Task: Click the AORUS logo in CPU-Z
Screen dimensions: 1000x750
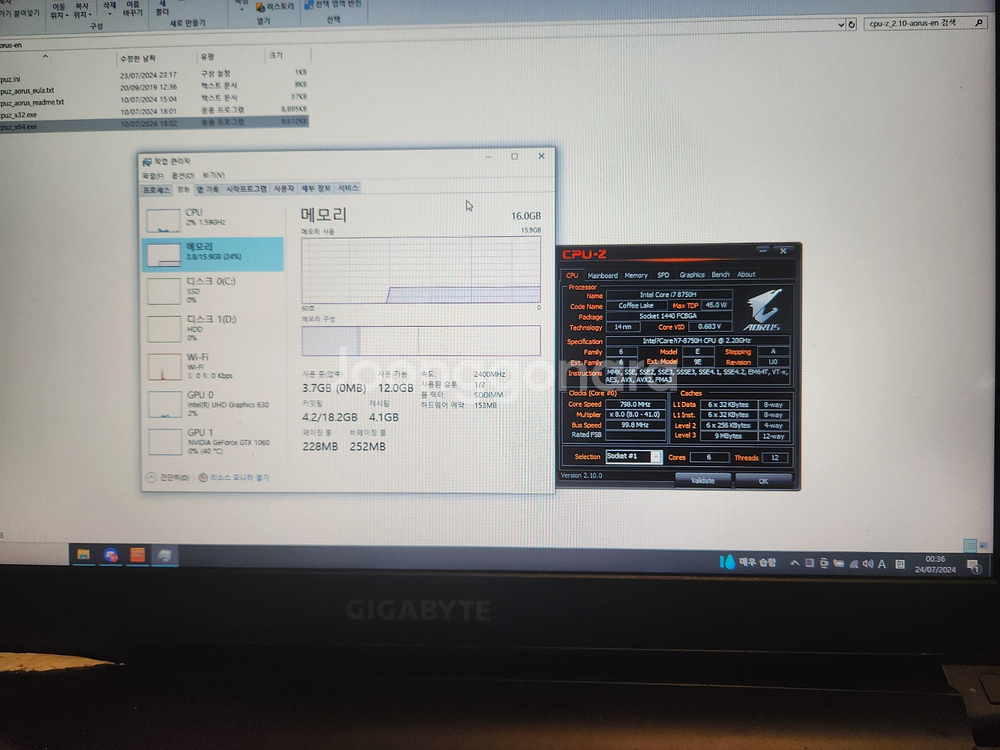Action: [763, 310]
